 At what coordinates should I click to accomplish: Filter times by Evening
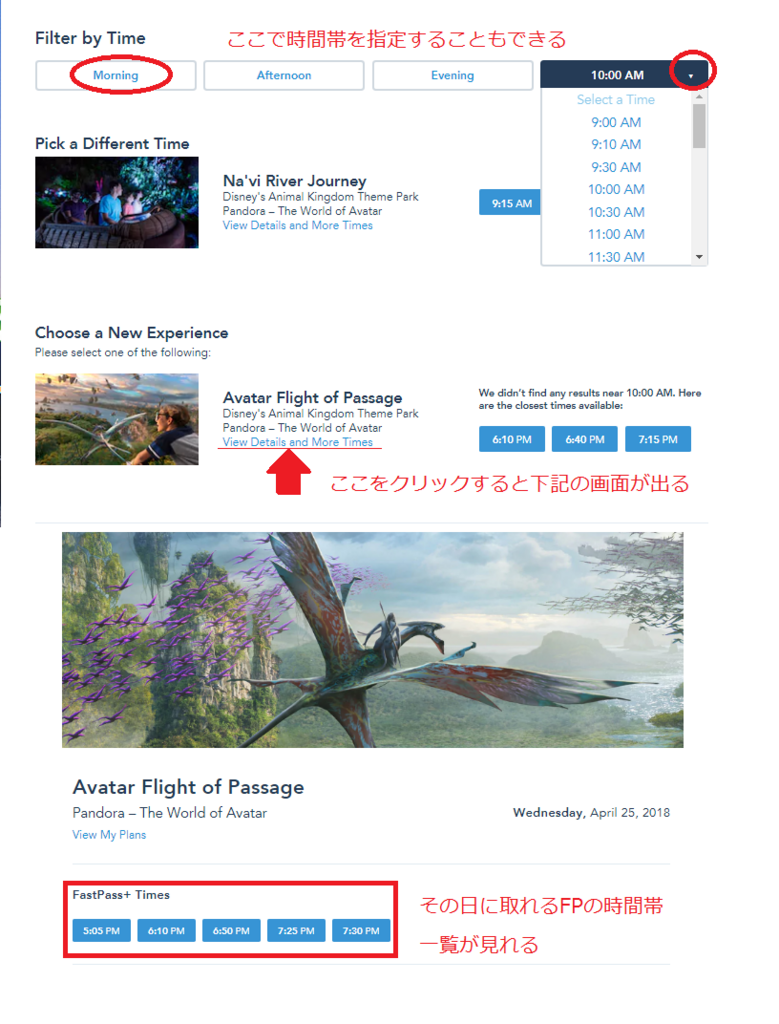(x=453, y=75)
